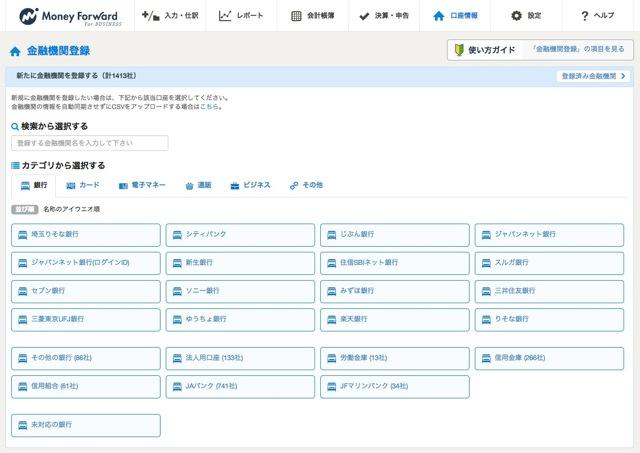This screenshot has height=453, width=640.
Task: Expand 信用金庫 (266社) group
Action: point(549,358)
